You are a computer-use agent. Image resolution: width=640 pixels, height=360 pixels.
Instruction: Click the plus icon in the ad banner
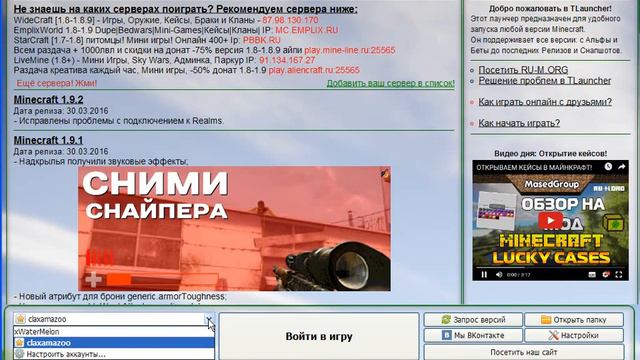tap(93, 279)
